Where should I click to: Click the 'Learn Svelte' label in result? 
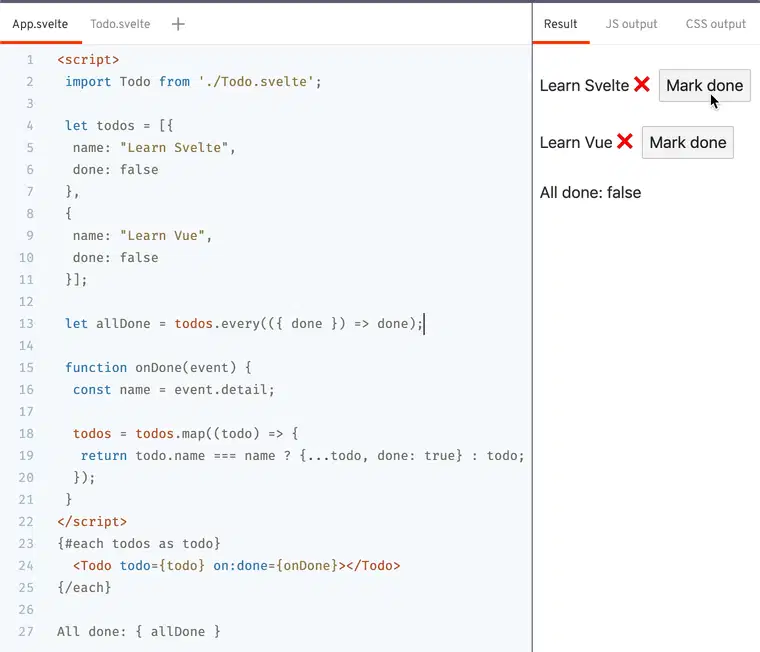[x=584, y=86]
